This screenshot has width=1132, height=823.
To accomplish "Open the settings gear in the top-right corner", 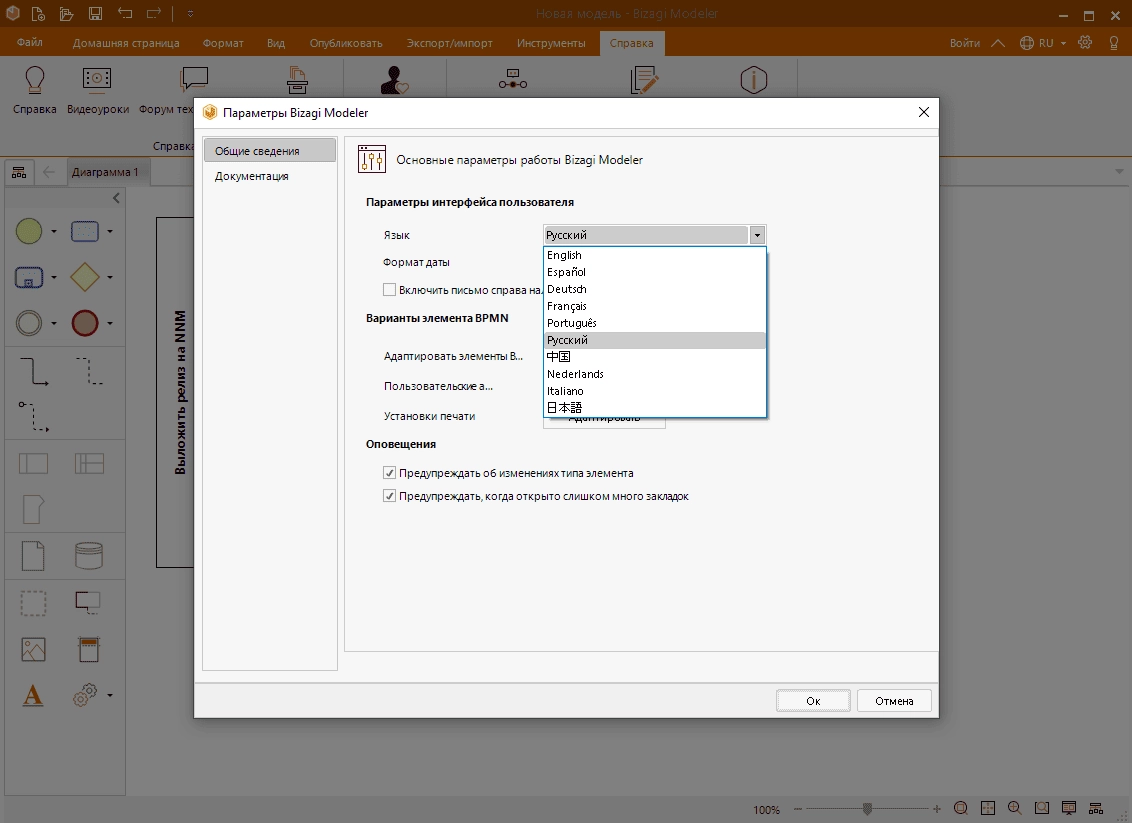I will tap(1085, 43).
